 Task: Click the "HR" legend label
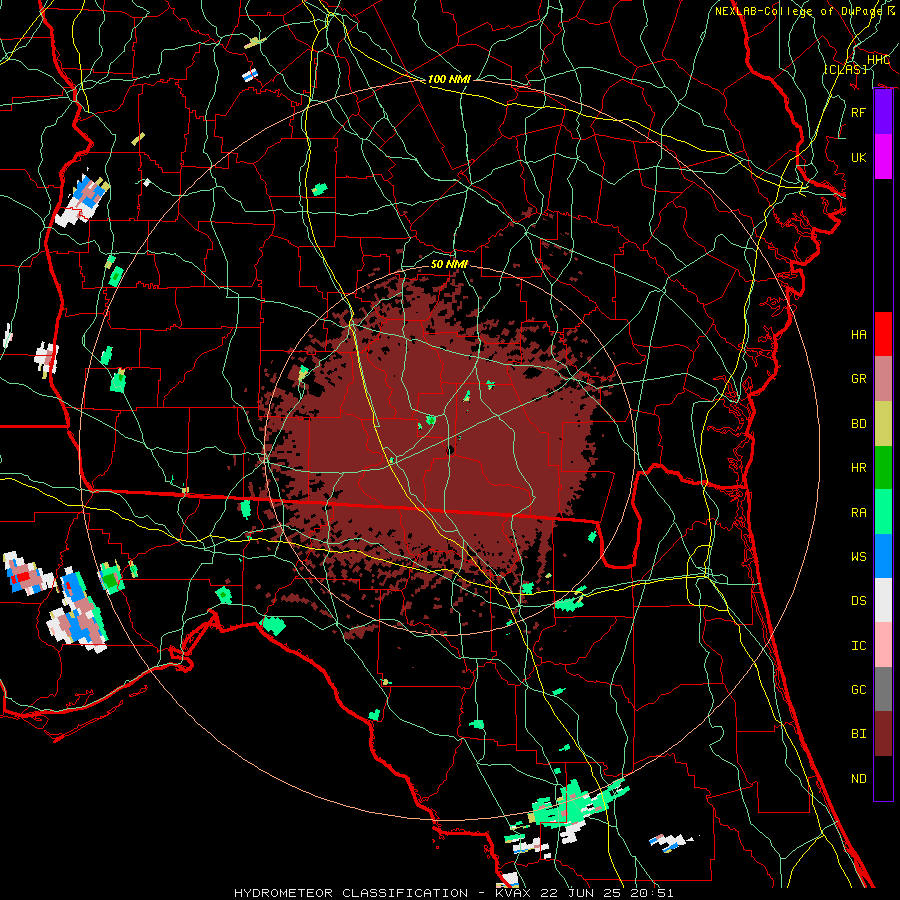point(858,468)
